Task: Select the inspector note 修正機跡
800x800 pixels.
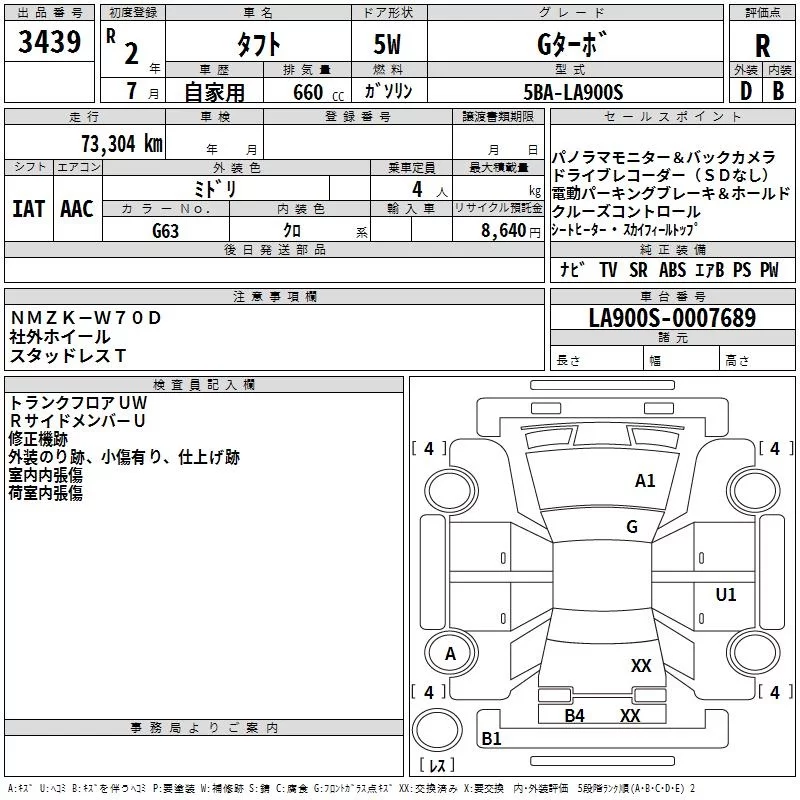Action: [x=38, y=439]
